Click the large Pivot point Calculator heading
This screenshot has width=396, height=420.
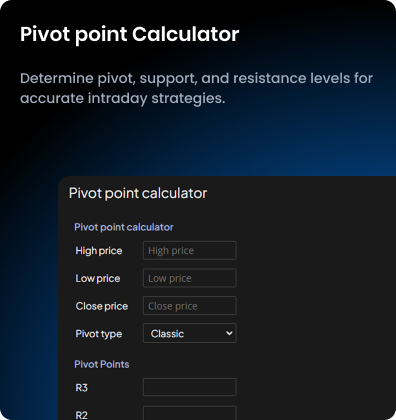129,34
